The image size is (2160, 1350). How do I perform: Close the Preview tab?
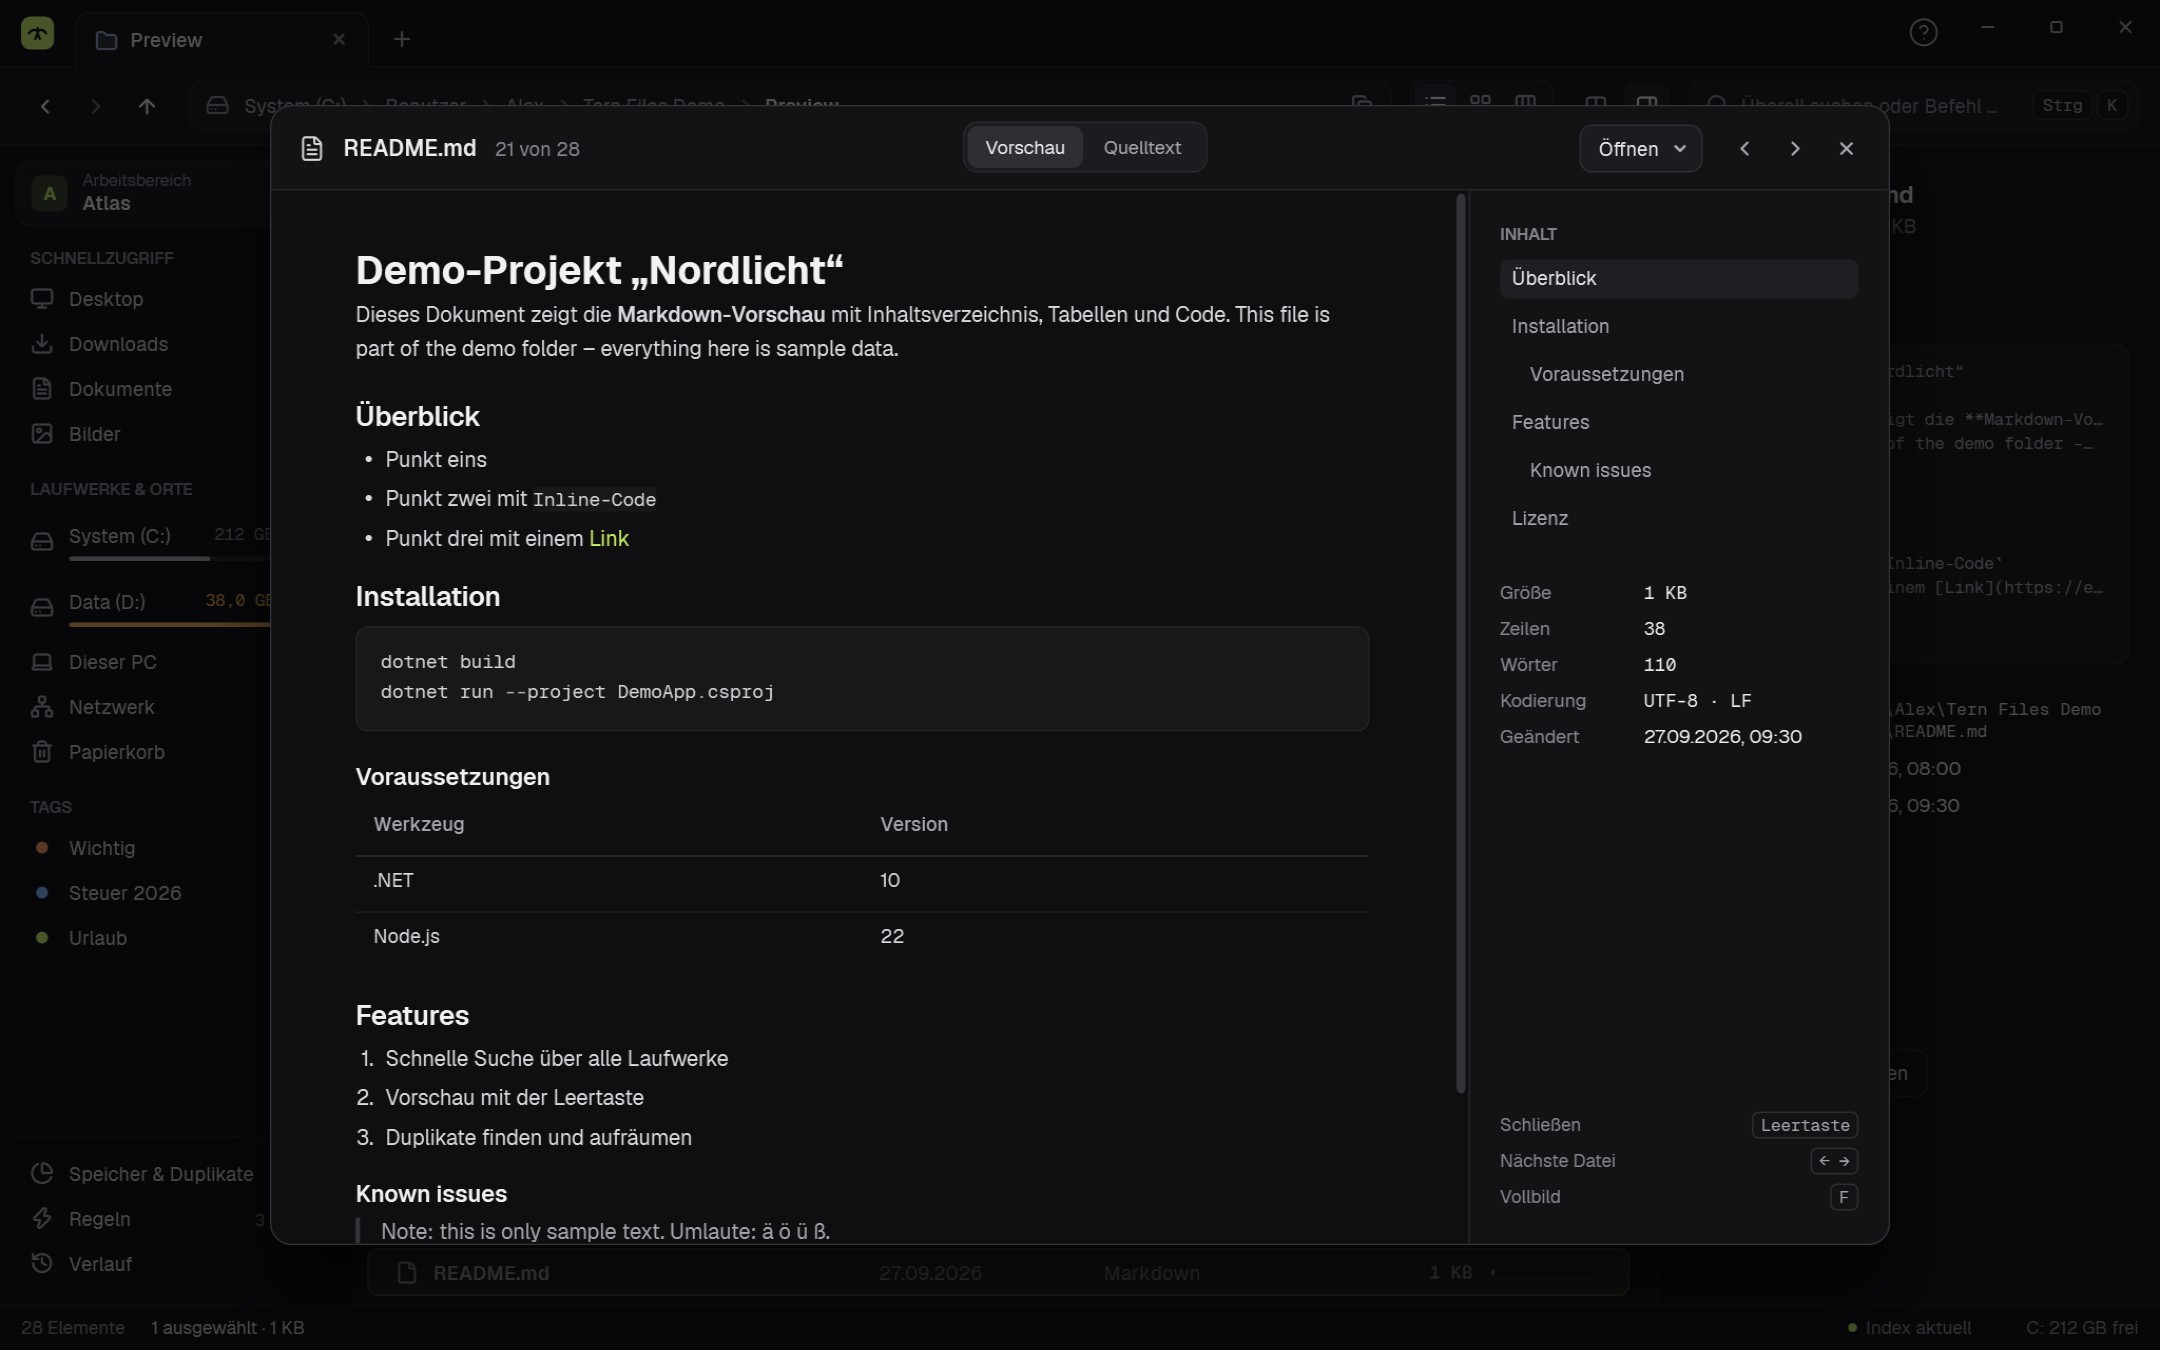coord(339,39)
